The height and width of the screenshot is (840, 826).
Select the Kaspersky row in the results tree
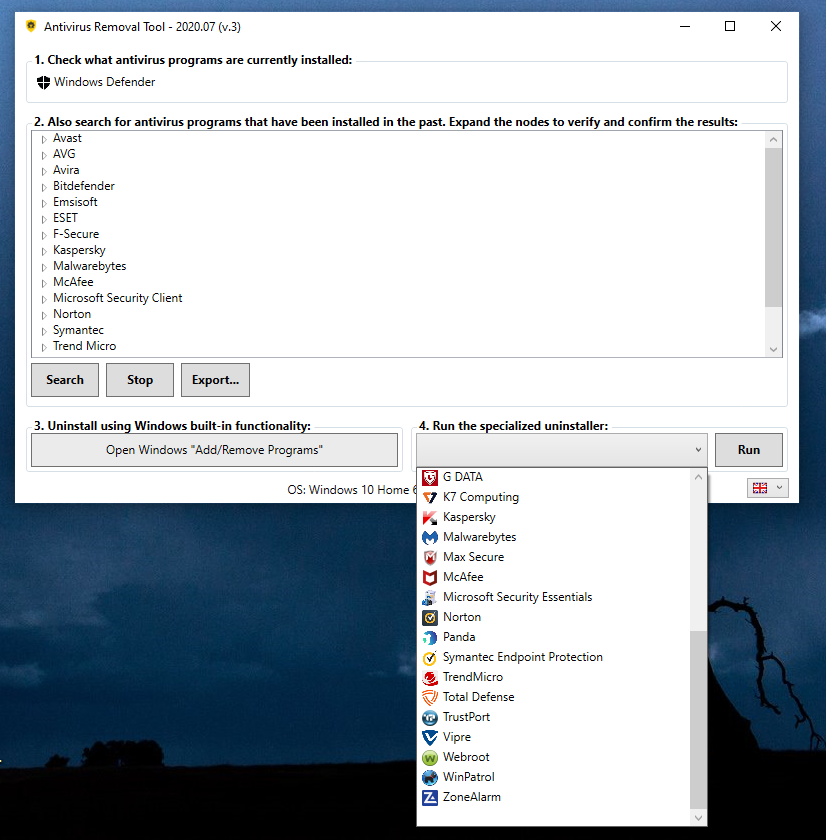[79, 250]
